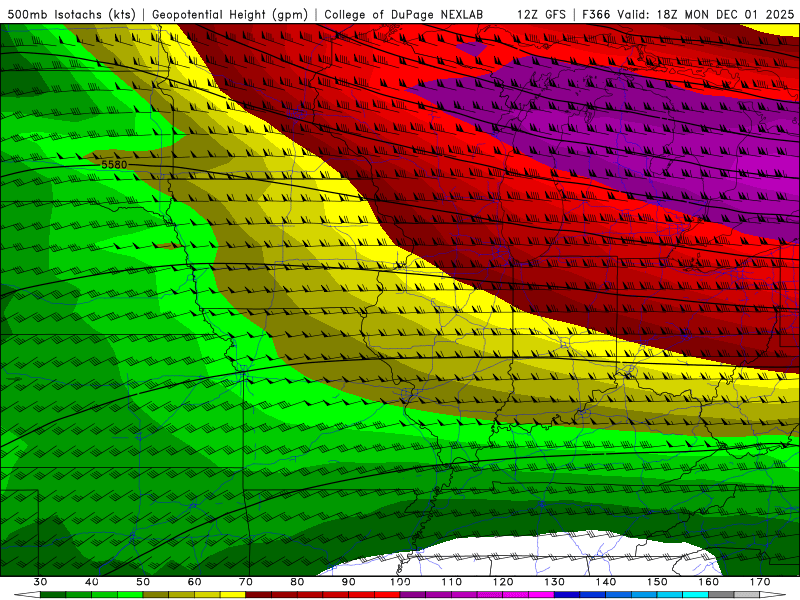Pick the dark blue swatch just right of 130
The width and height of the screenshot is (800, 600).
pos(567,595)
